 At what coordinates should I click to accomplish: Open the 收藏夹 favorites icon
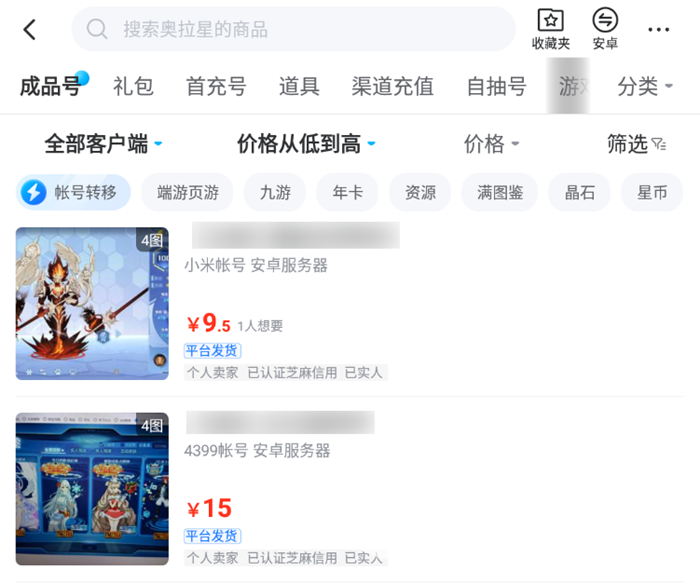click(x=550, y=21)
